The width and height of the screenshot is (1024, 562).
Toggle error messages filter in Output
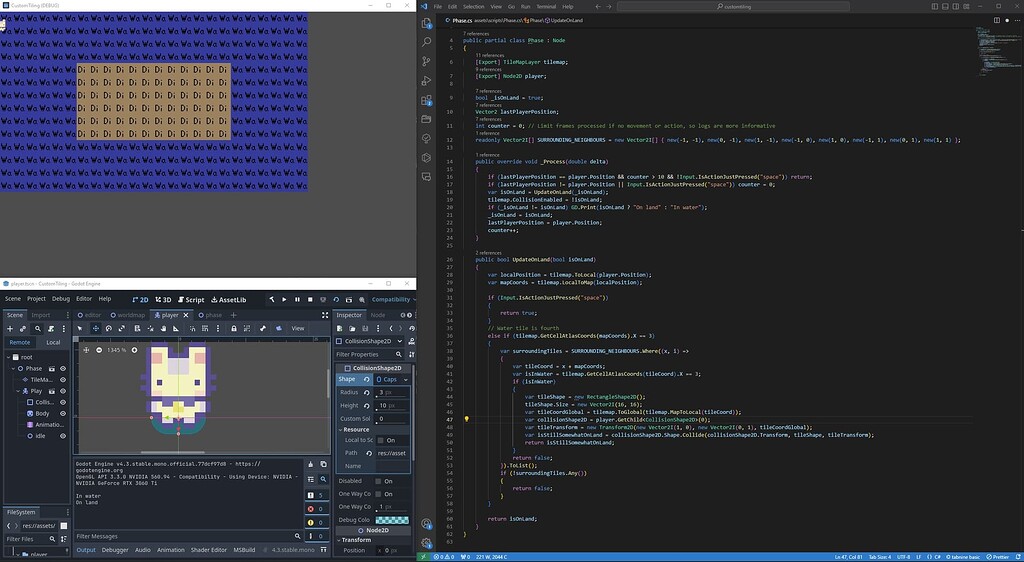click(x=315, y=509)
